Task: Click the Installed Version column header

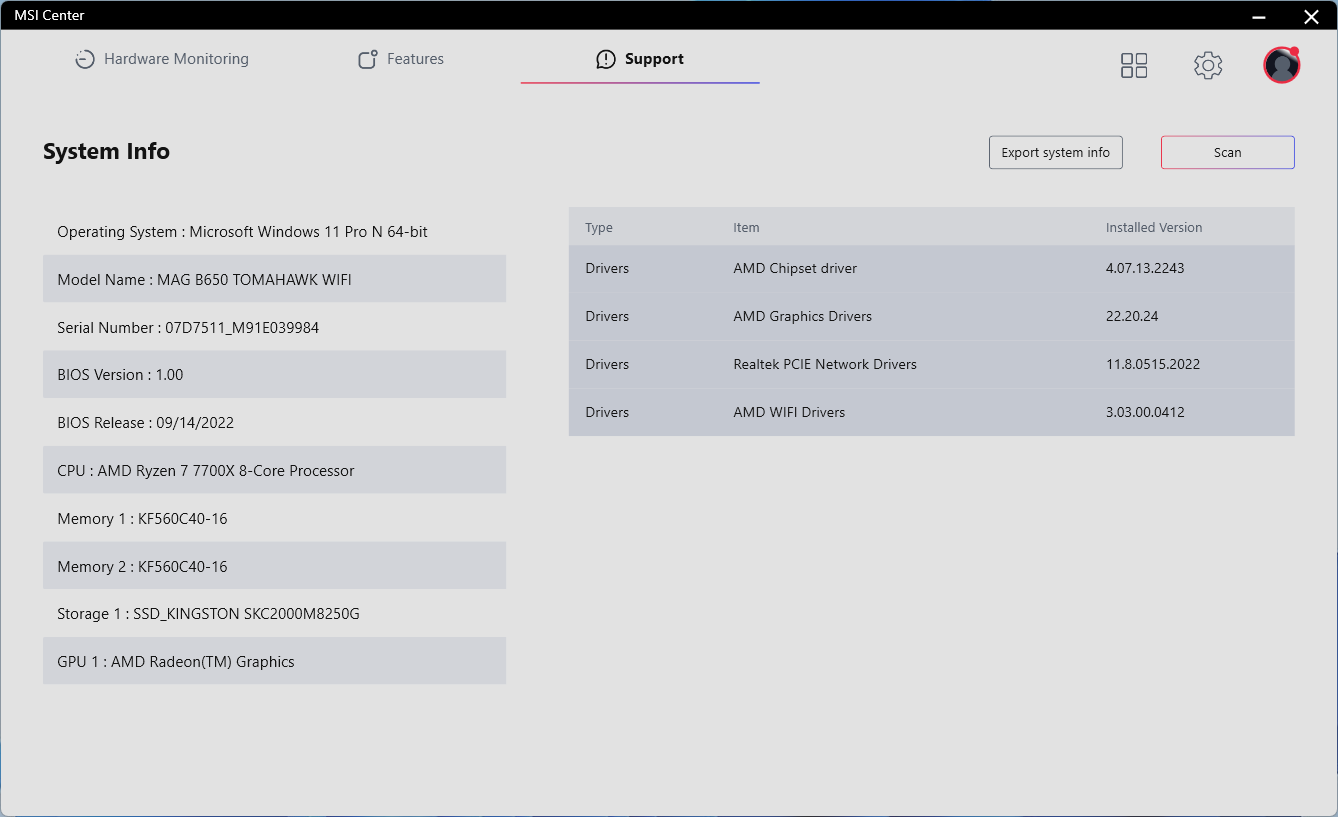Action: coord(1154,228)
